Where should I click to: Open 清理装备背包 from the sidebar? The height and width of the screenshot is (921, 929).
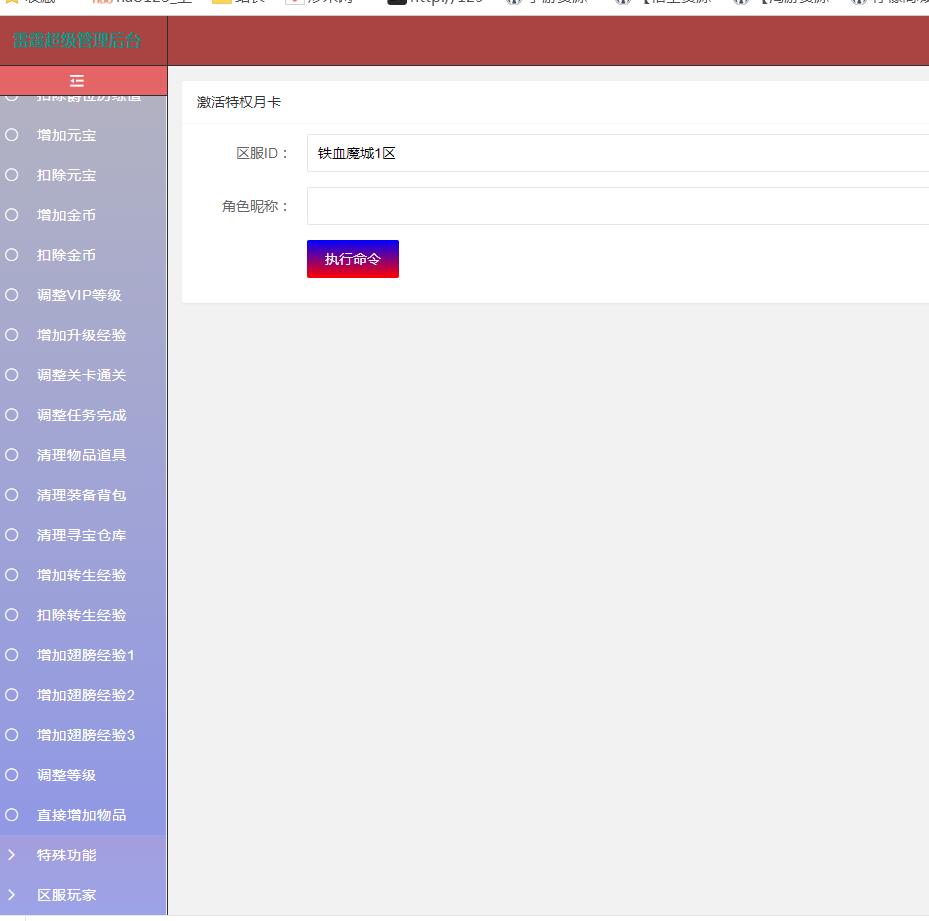[82, 495]
